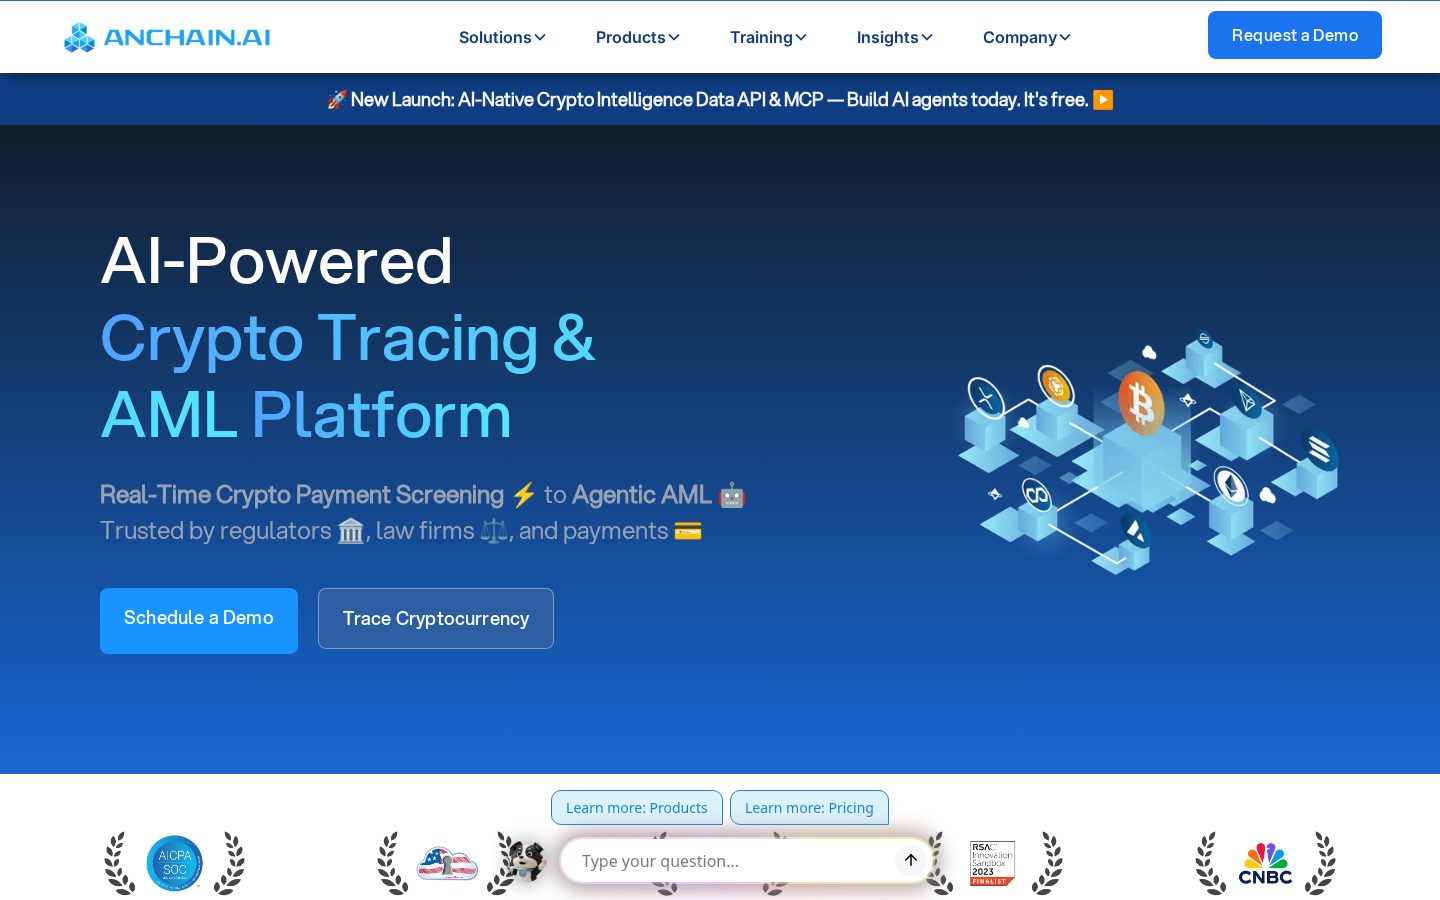Click the Real-Time Crypto Payment Screening text
Image resolution: width=1440 pixels, height=900 pixels.
pyautogui.click(x=302, y=495)
